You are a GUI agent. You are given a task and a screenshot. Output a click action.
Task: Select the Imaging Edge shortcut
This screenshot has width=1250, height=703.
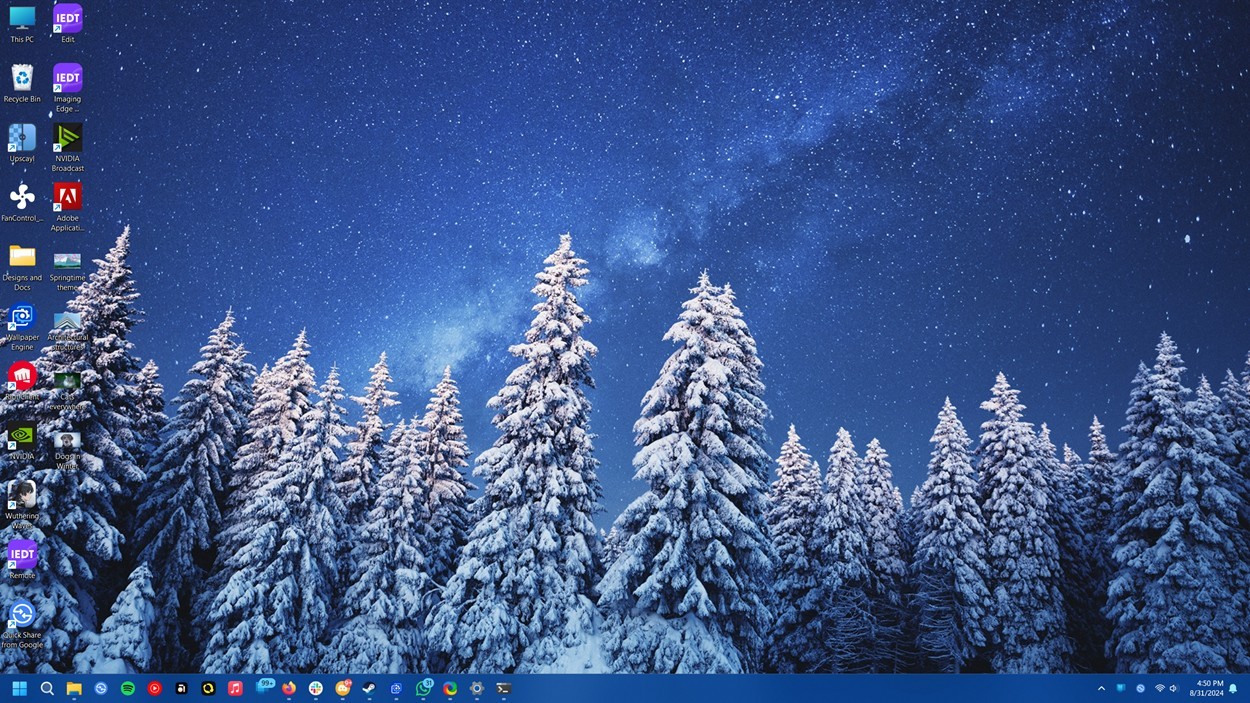click(67, 88)
